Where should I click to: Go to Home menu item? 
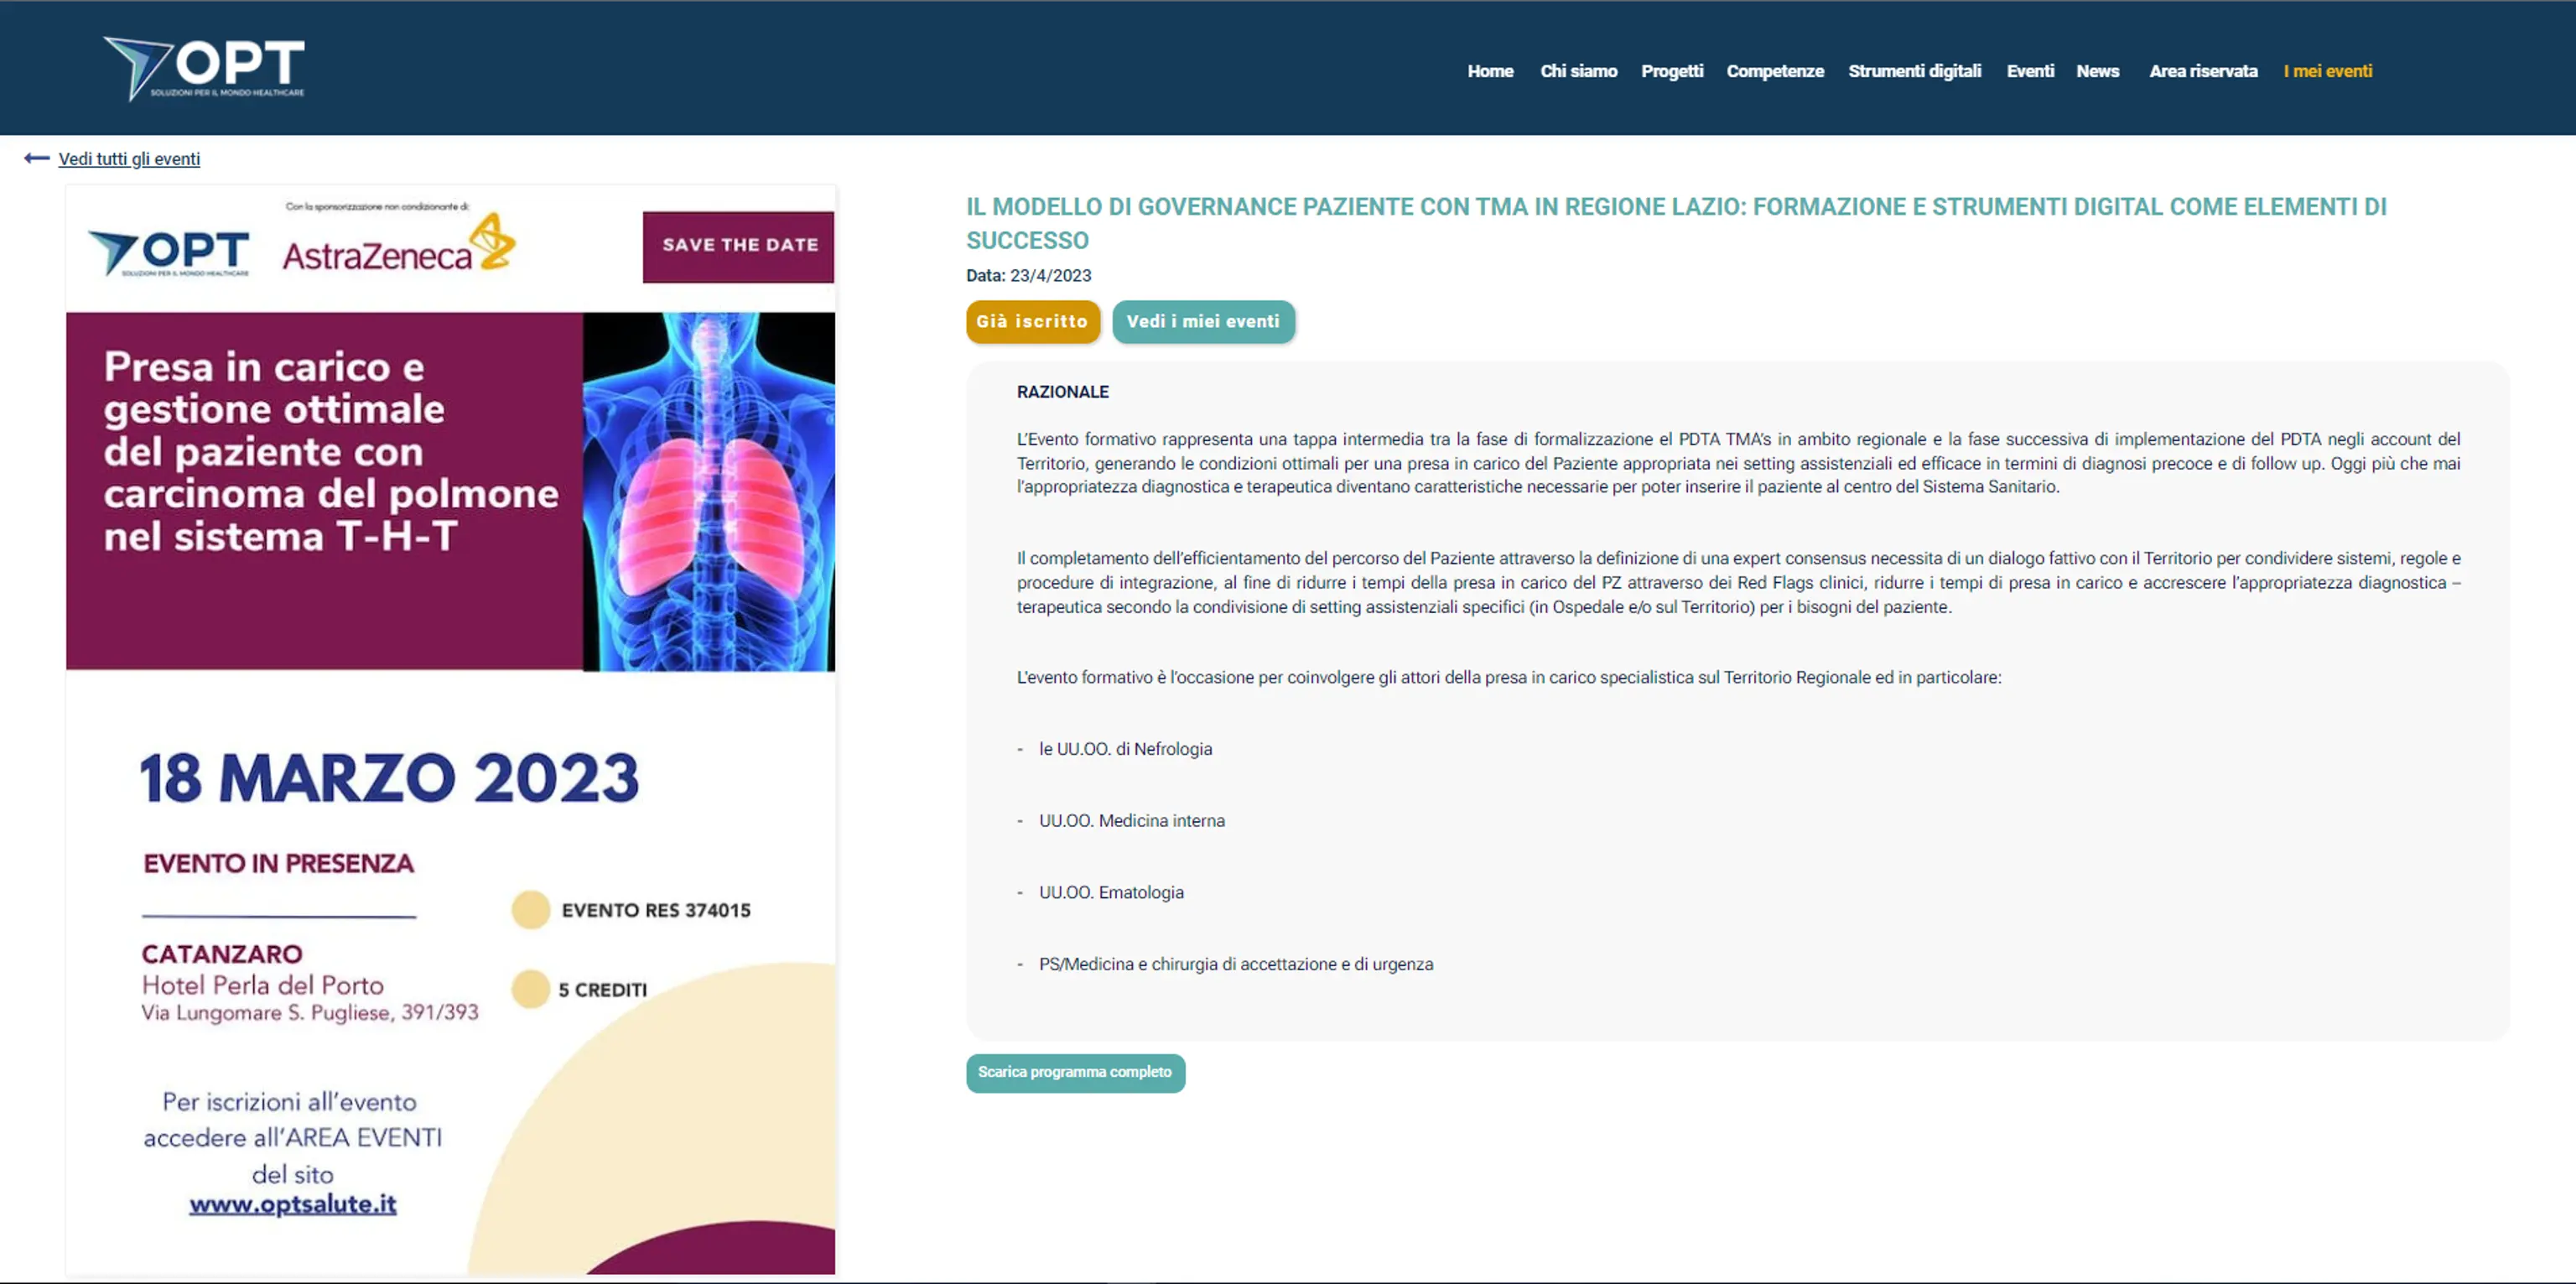pos(1489,71)
